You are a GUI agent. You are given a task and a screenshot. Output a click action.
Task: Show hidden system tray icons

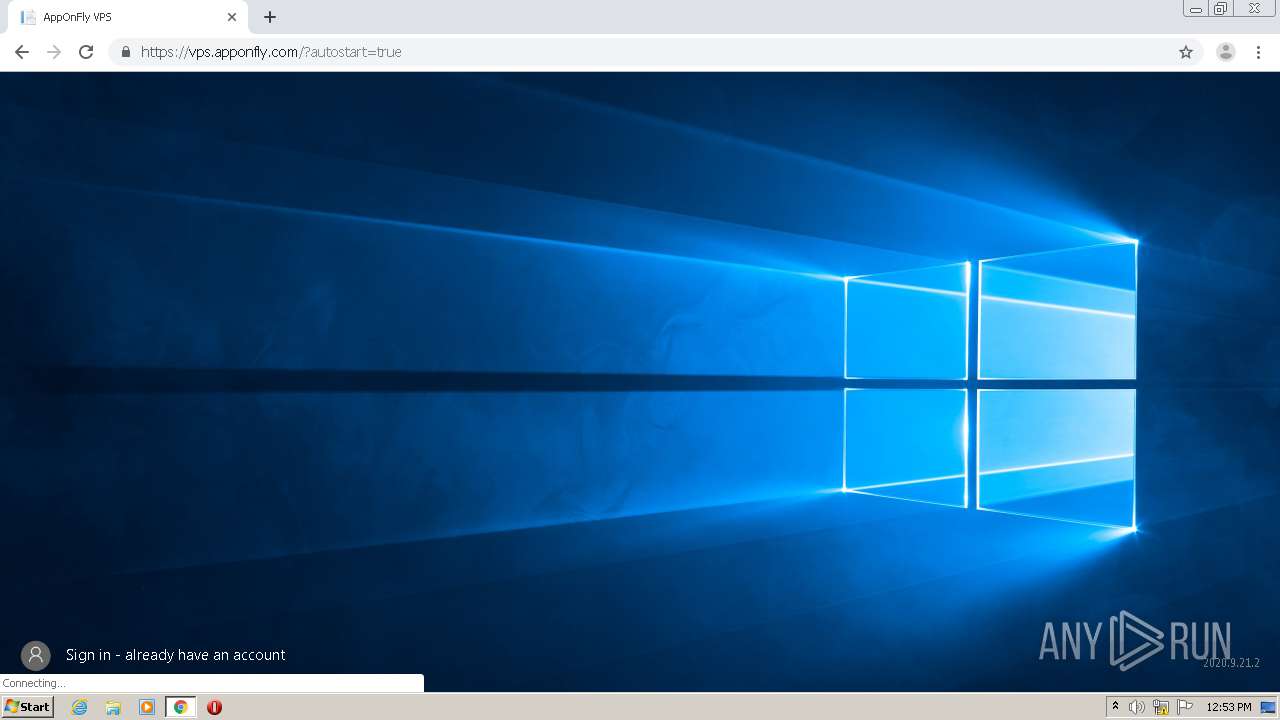click(1115, 707)
